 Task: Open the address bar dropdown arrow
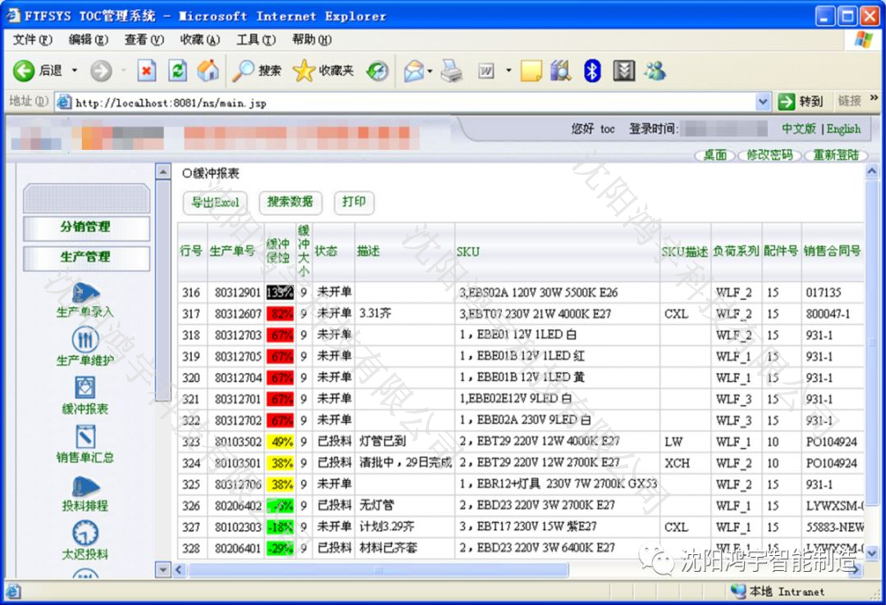(763, 101)
